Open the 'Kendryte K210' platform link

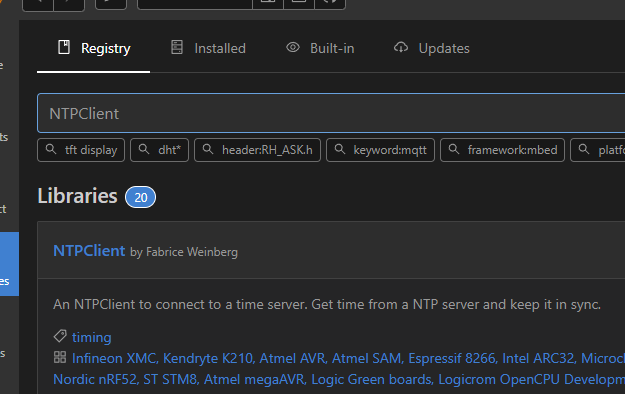click(208, 358)
